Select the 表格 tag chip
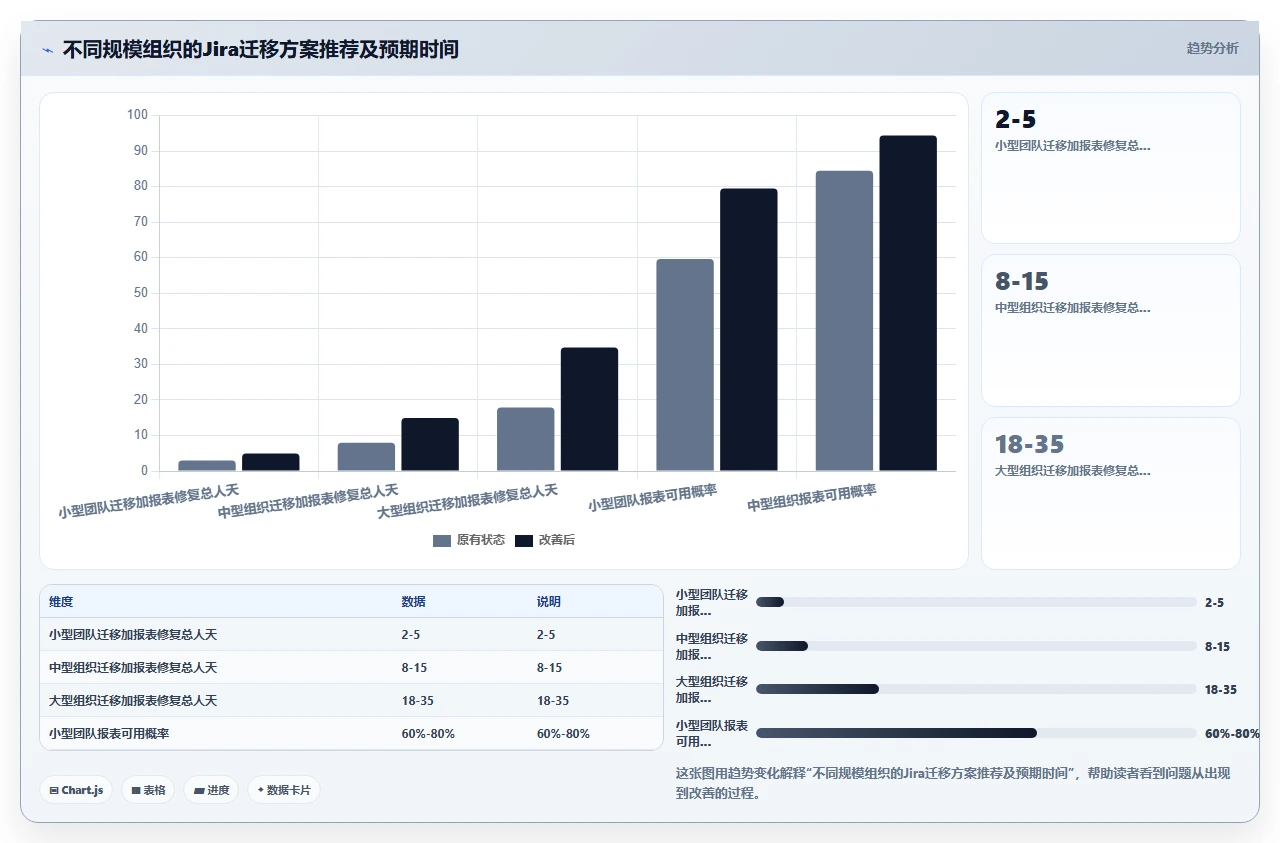This screenshot has height=843, width=1280. (x=148, y=790)
